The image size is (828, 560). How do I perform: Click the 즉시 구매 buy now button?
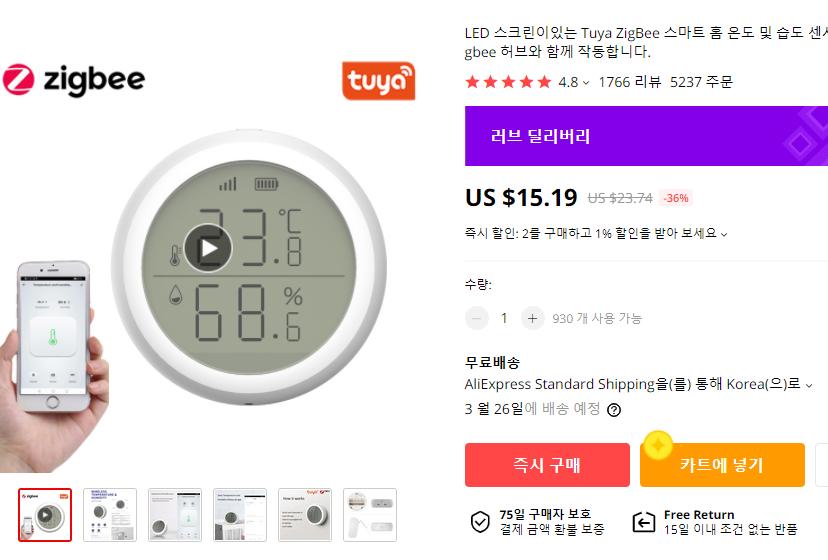(547, 465)
